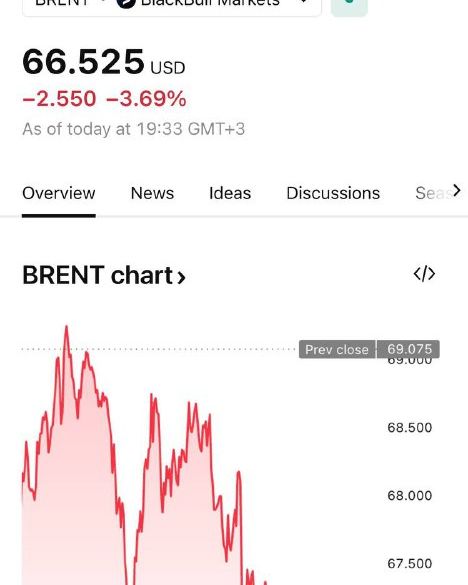The height and width of the screenshot is (585, 468).
Task: Click the 68.500 price axis label
Action: 409,428
